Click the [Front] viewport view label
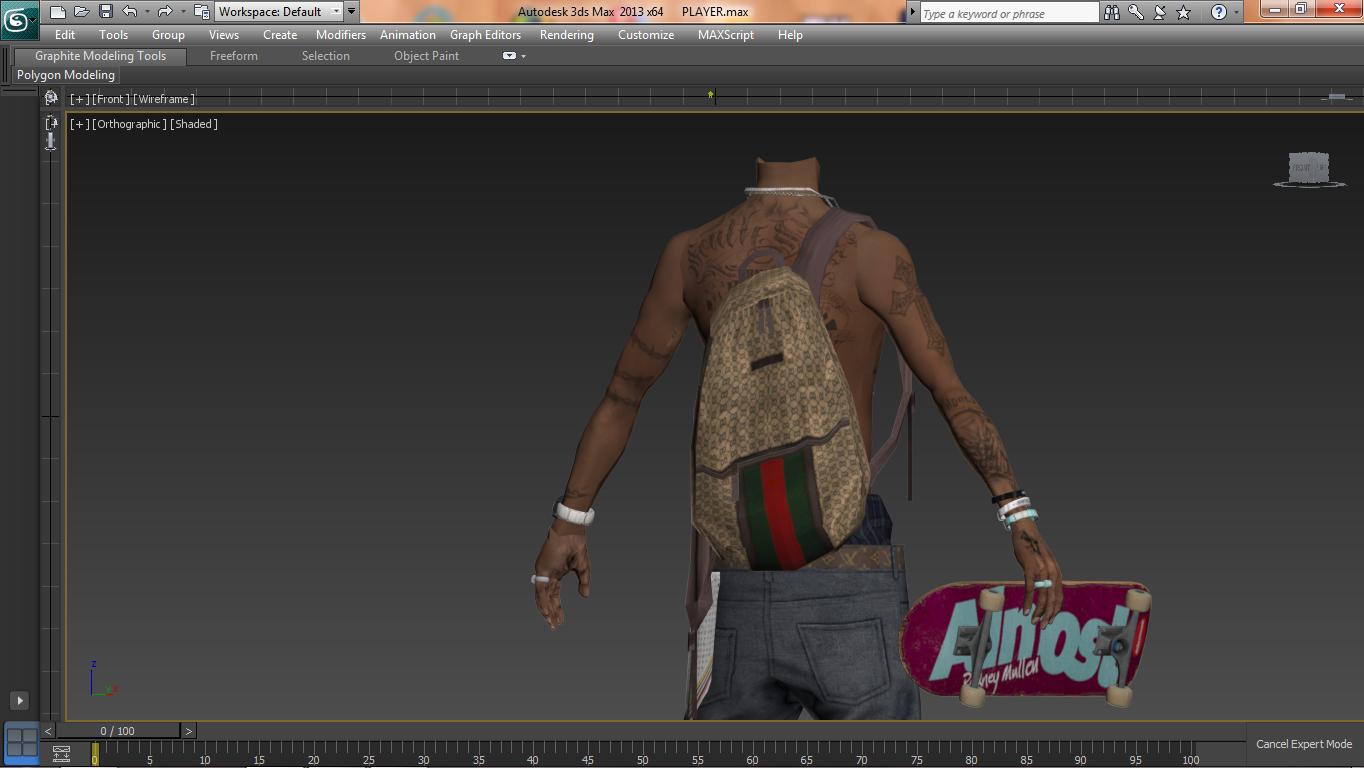The image size is (1364, 768). pyautogui.click(x=111, y=99)
